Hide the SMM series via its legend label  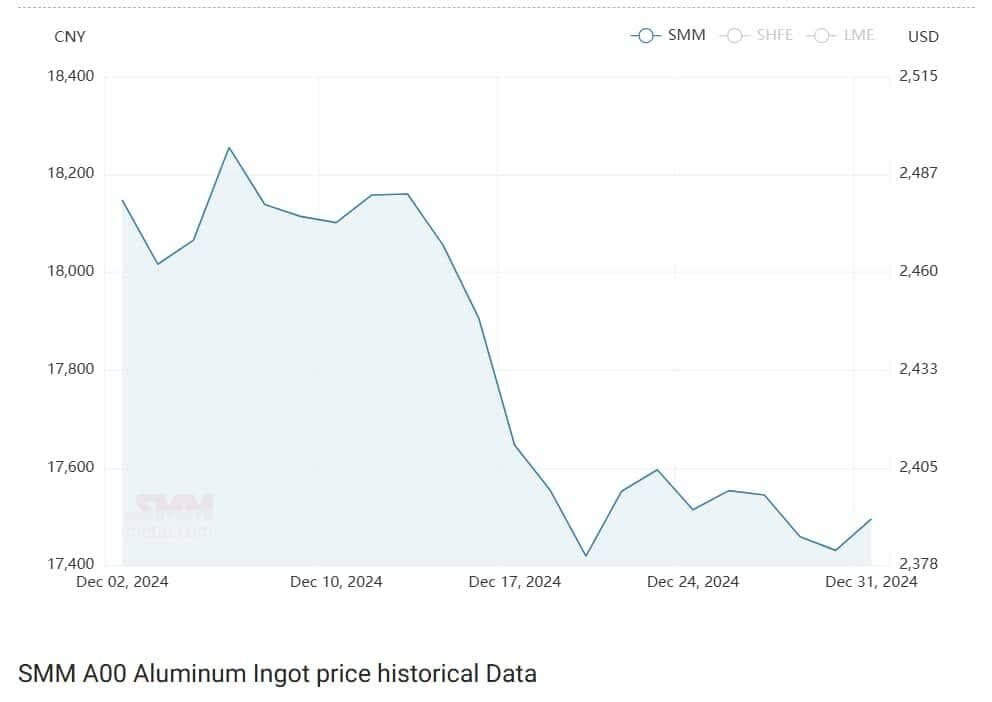[686, 35]
